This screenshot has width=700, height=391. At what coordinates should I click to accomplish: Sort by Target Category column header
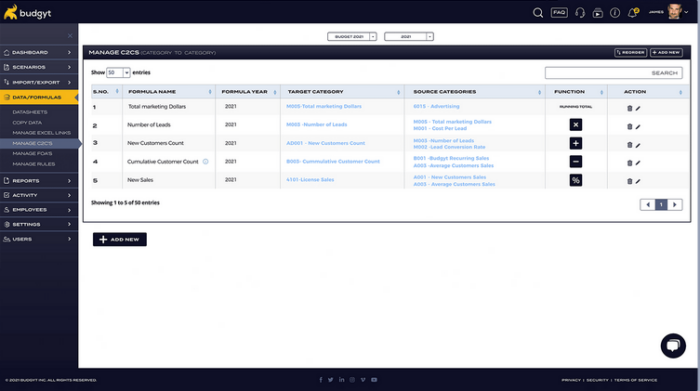point(343,92)
